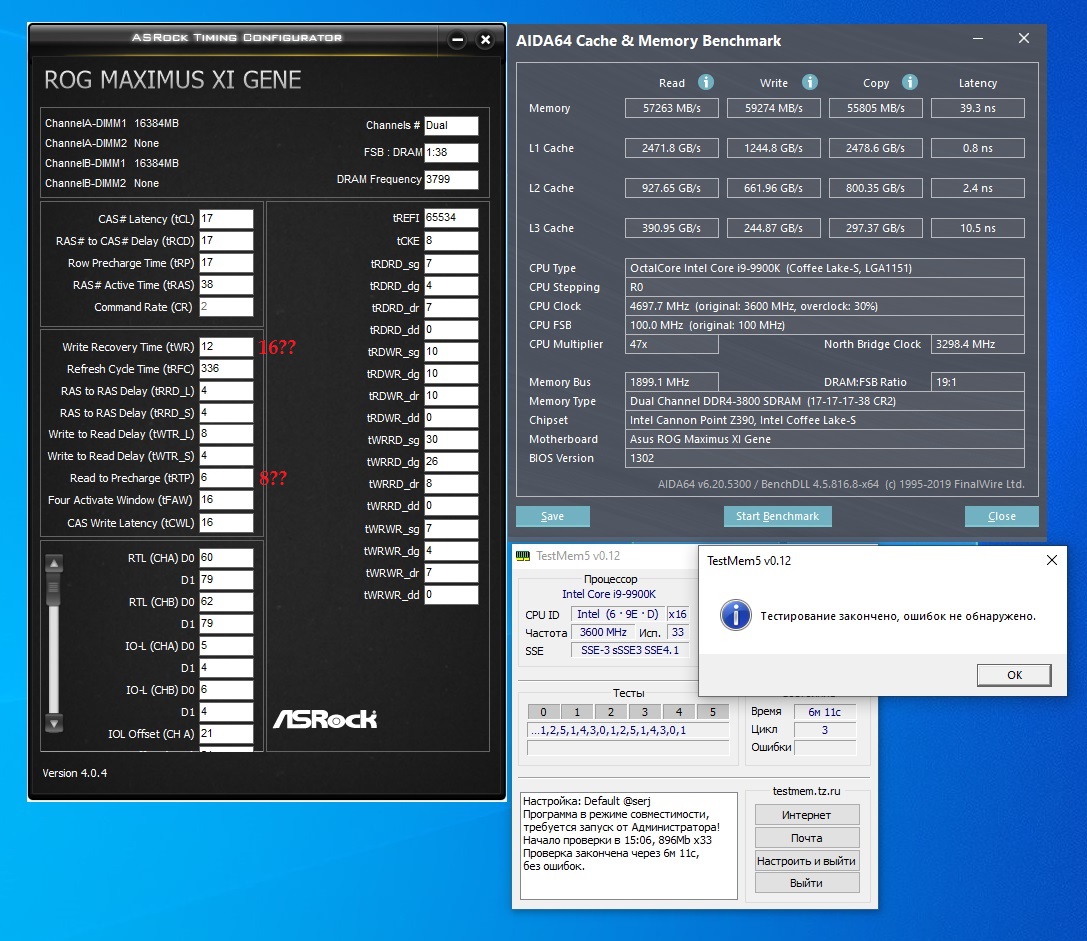Close the TestMem5 message dialog
Image resolution: width=1087 pixels, height=941 pixels.
(1052, 560)
